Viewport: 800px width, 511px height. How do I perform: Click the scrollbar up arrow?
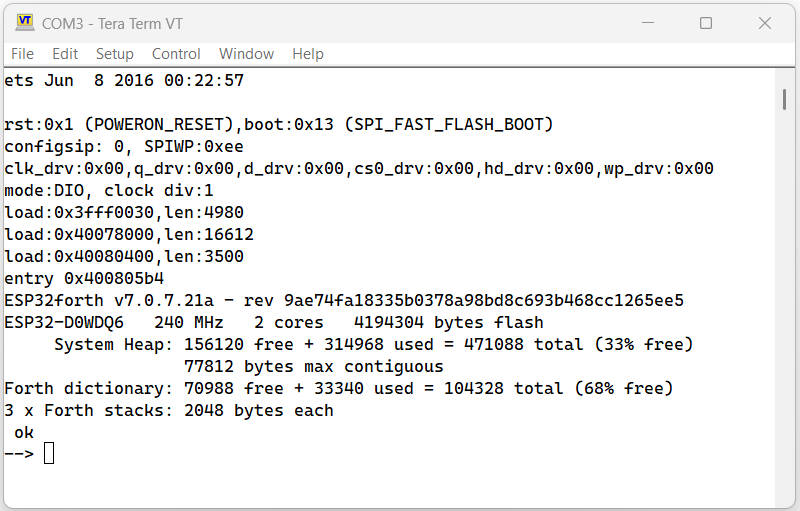point(787,78)
